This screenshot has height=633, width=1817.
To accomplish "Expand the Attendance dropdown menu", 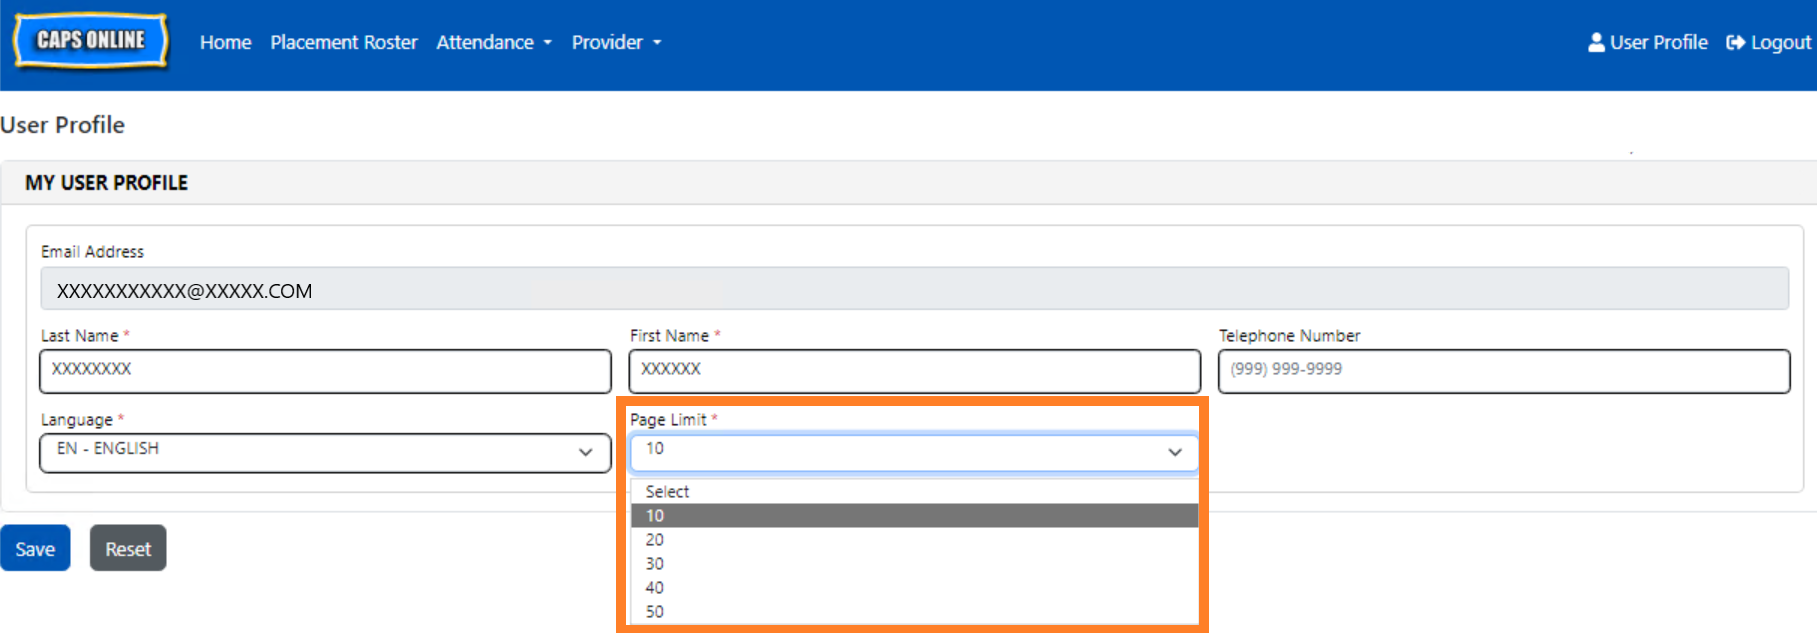I will 493,42.
